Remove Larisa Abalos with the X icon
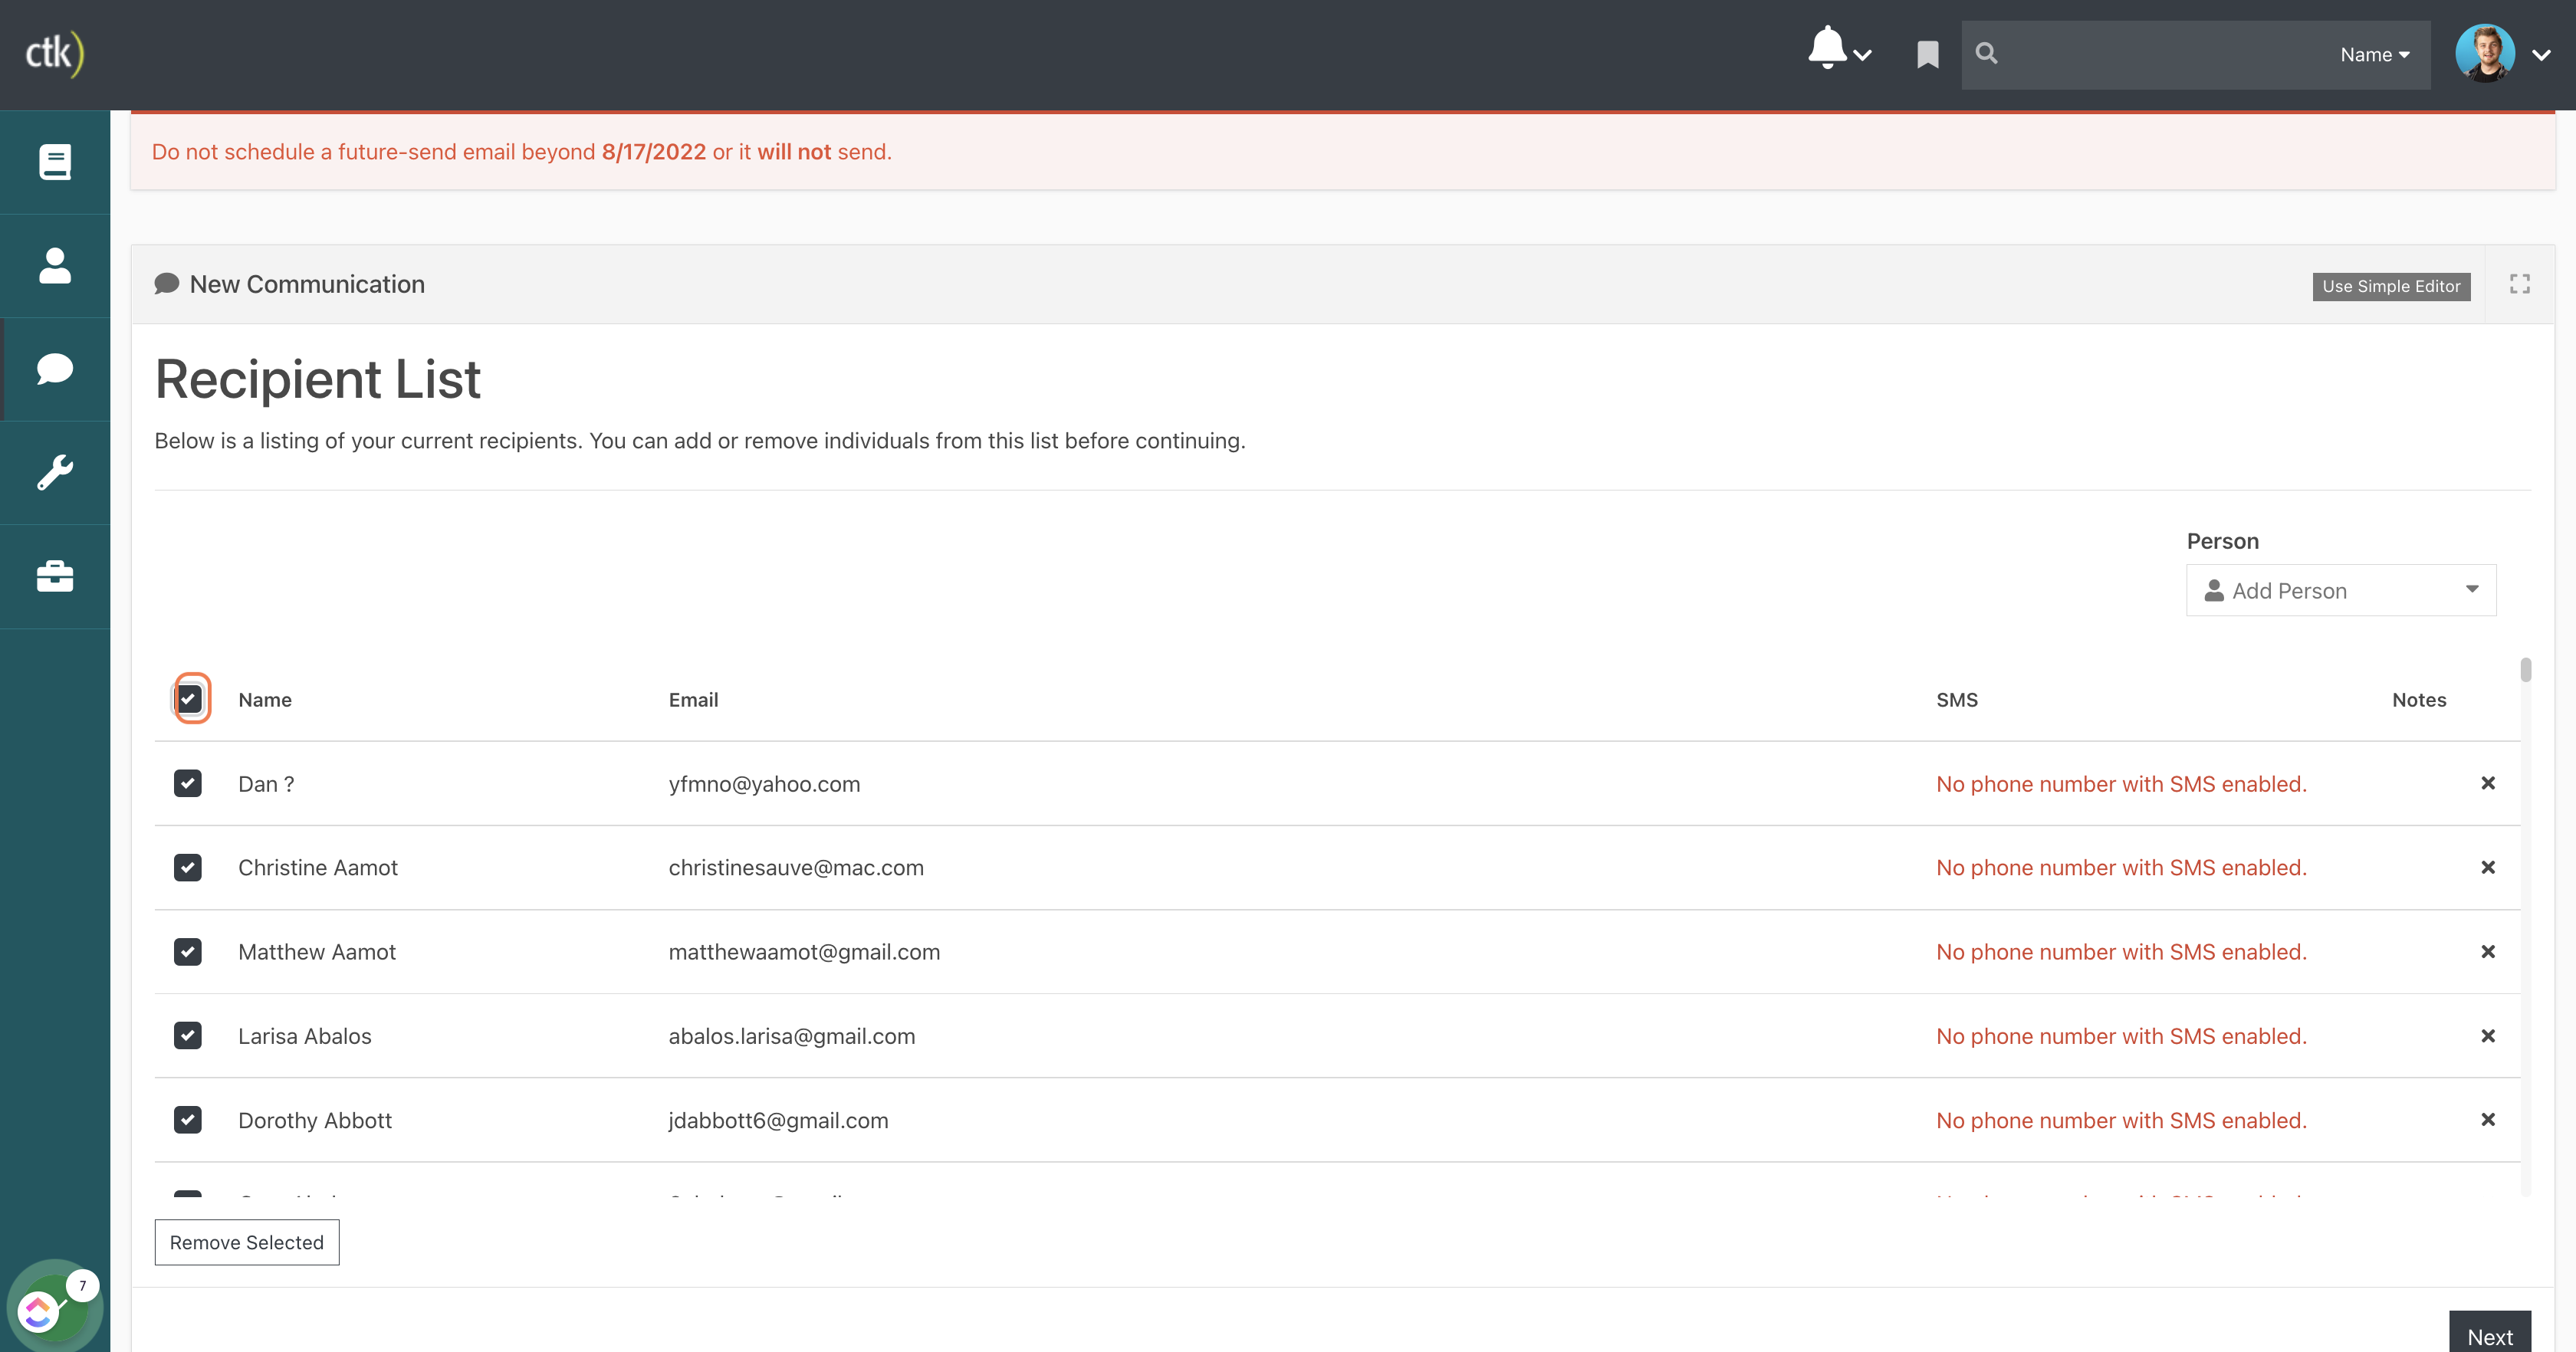Image resolution: width=2576 pixels, height=1352 pixels. [x=2488, y=1036]
